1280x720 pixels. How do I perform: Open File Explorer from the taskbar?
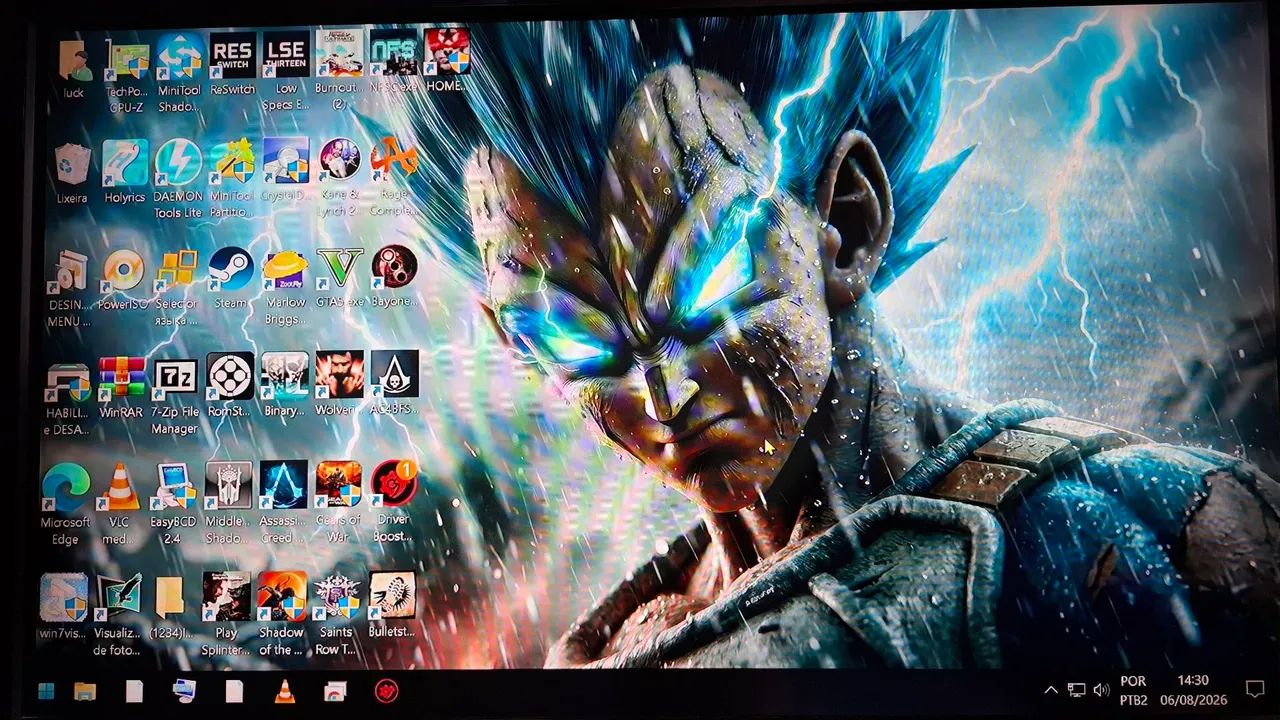[85, 691]
